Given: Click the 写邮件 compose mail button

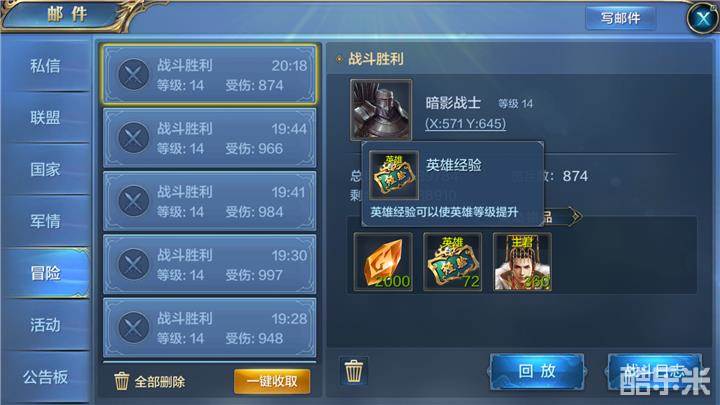Looking at the screenshot, I should [620, 18].
